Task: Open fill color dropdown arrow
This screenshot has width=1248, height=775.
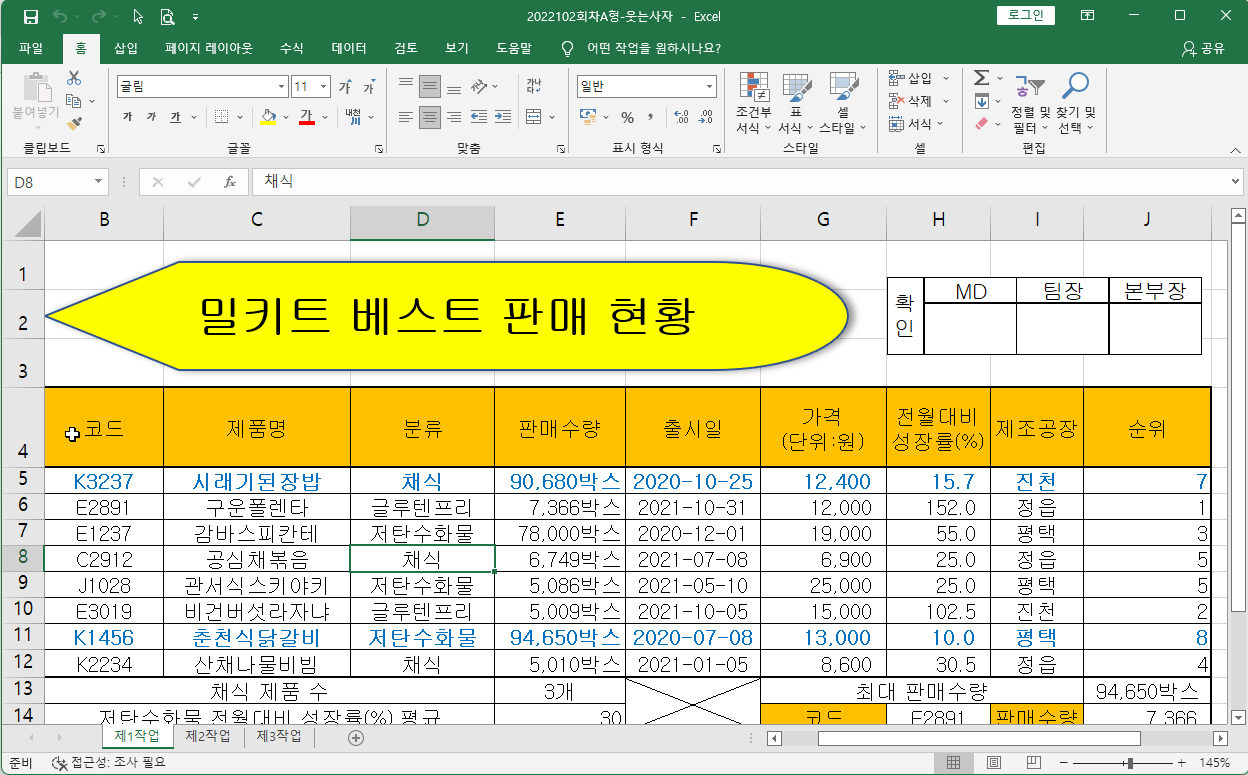Action: (x=284, y=117)
